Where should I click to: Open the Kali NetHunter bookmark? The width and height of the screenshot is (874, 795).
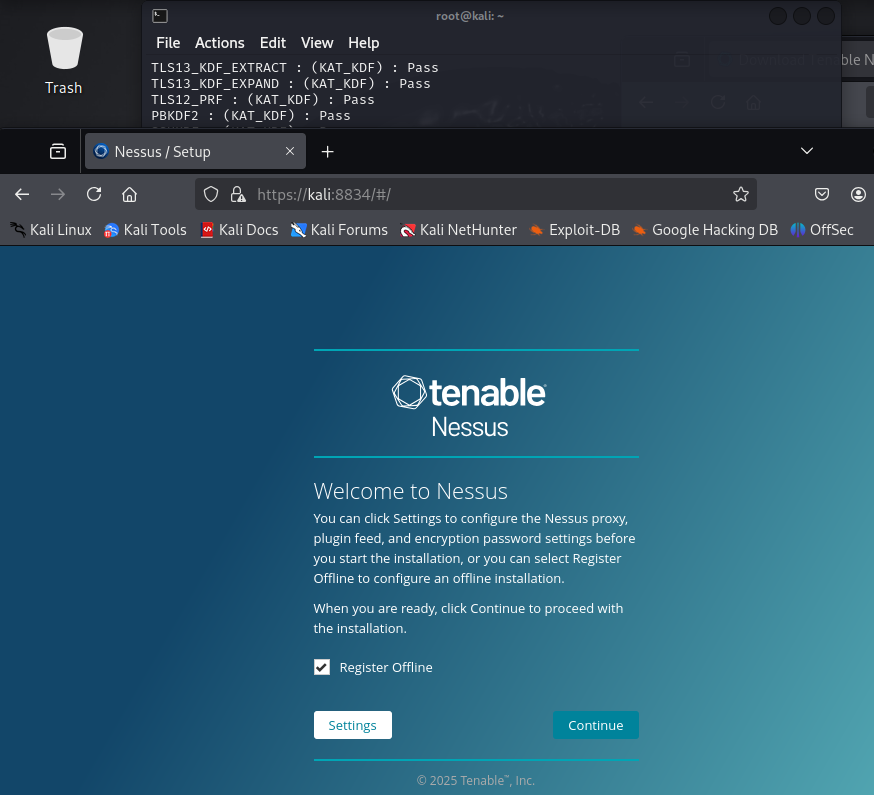[458, 230]
